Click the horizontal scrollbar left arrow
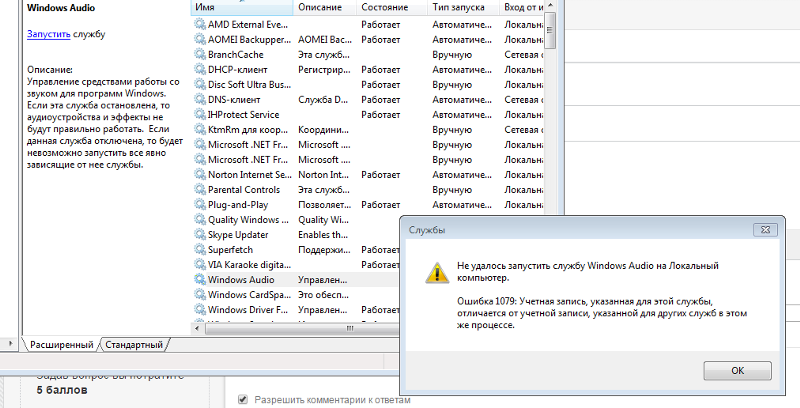The image size is (800, 408). coord(197,328)
